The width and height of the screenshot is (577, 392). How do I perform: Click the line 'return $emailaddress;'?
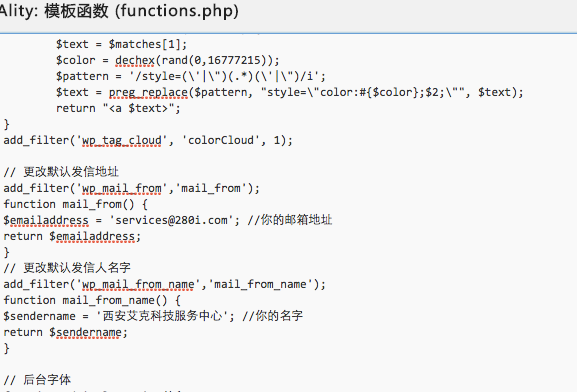(72, 236)
